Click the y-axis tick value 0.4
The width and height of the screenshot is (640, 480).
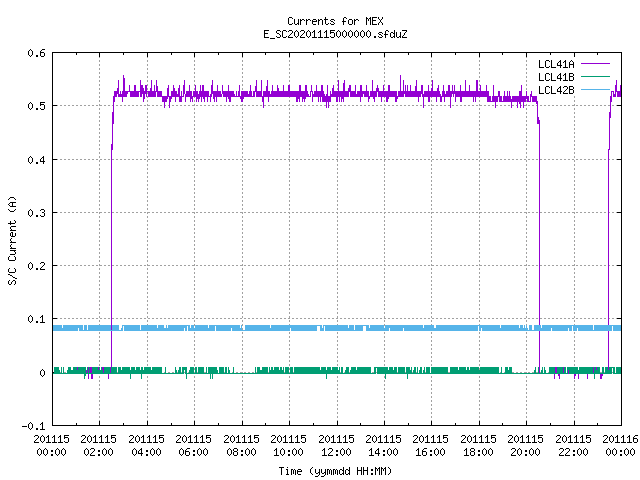[36, 160]
